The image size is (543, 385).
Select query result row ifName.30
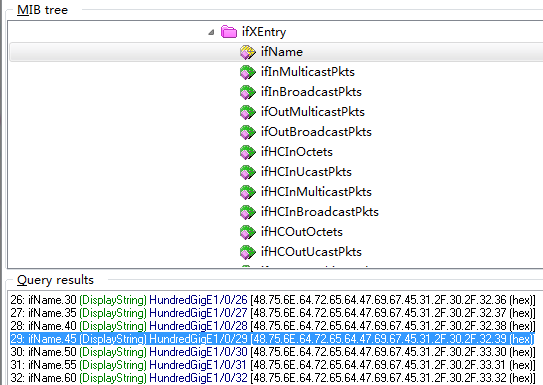(273, 299)
